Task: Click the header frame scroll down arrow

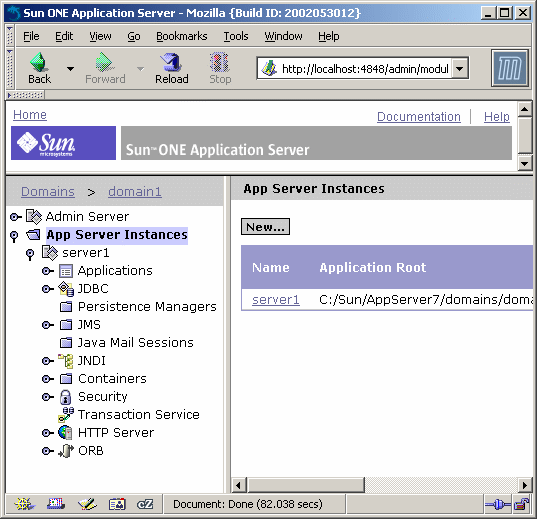Action: point(525,163)
